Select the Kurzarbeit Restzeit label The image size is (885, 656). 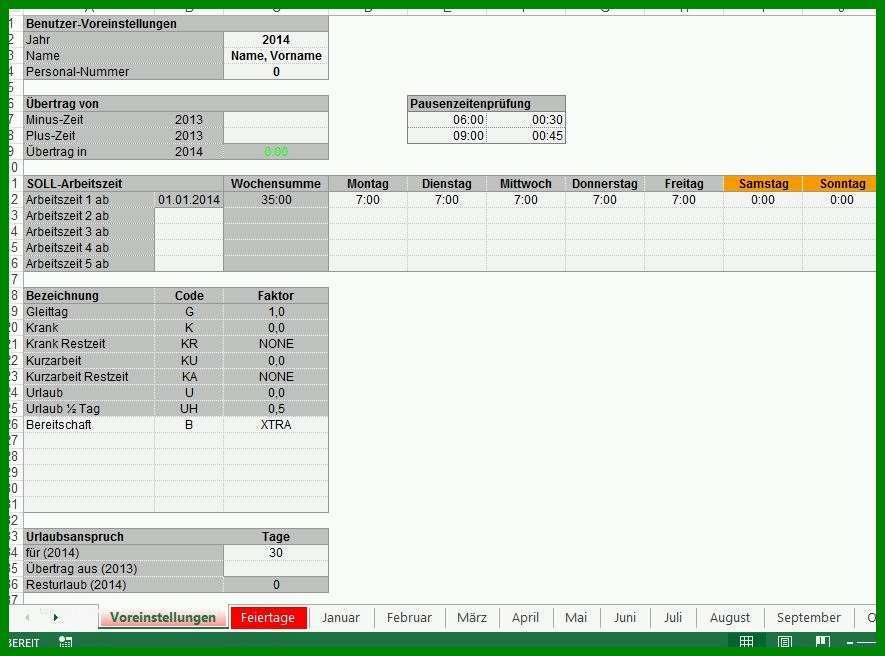89,377
